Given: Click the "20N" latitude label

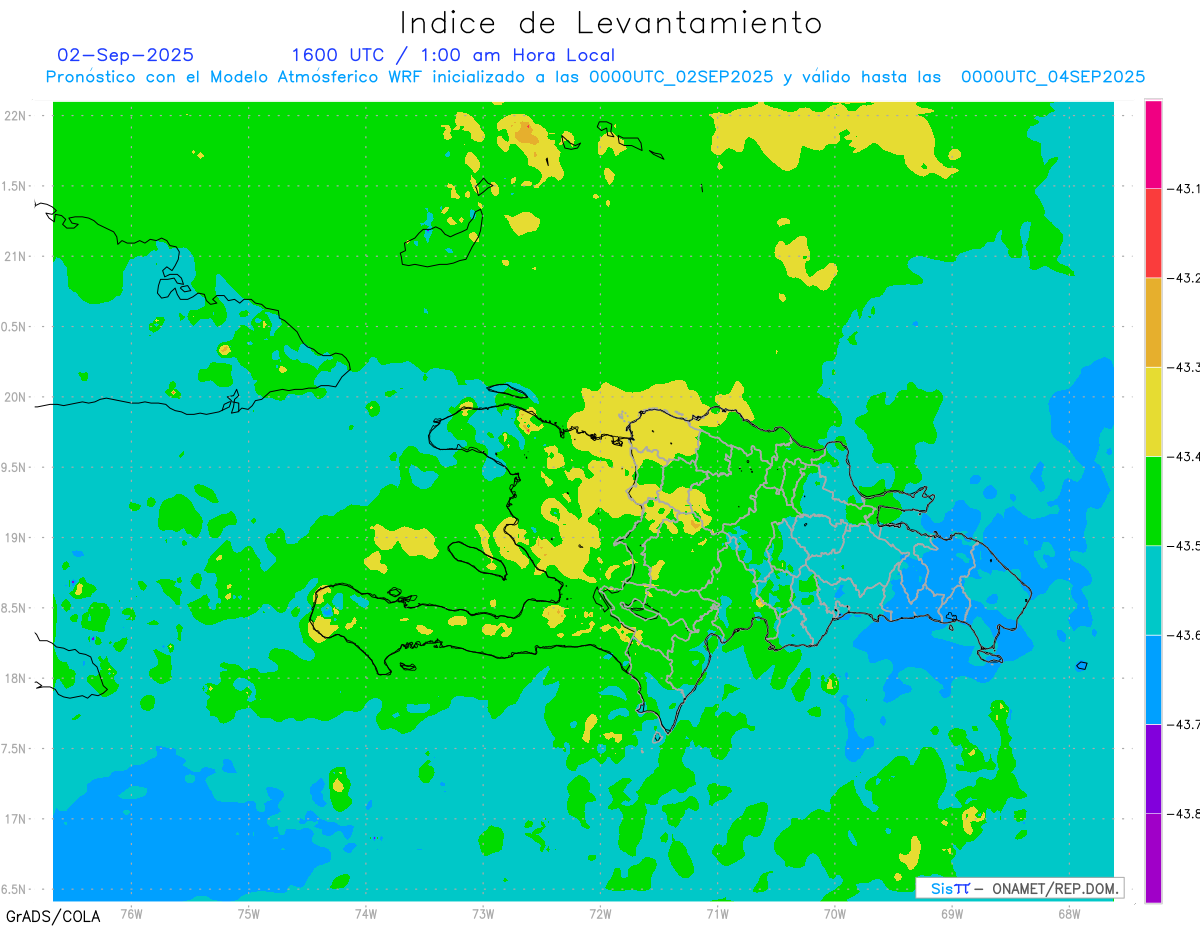Looking at the screenshot, I should (x=17, y=397).
